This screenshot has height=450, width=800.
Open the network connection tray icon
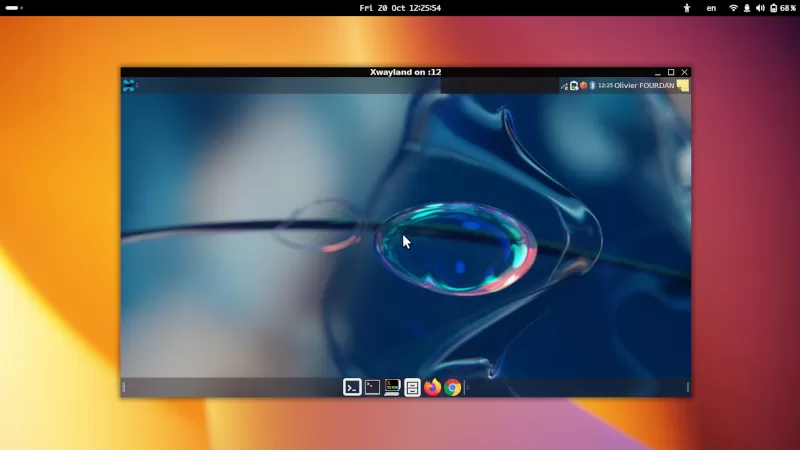(x=565, y=86)
